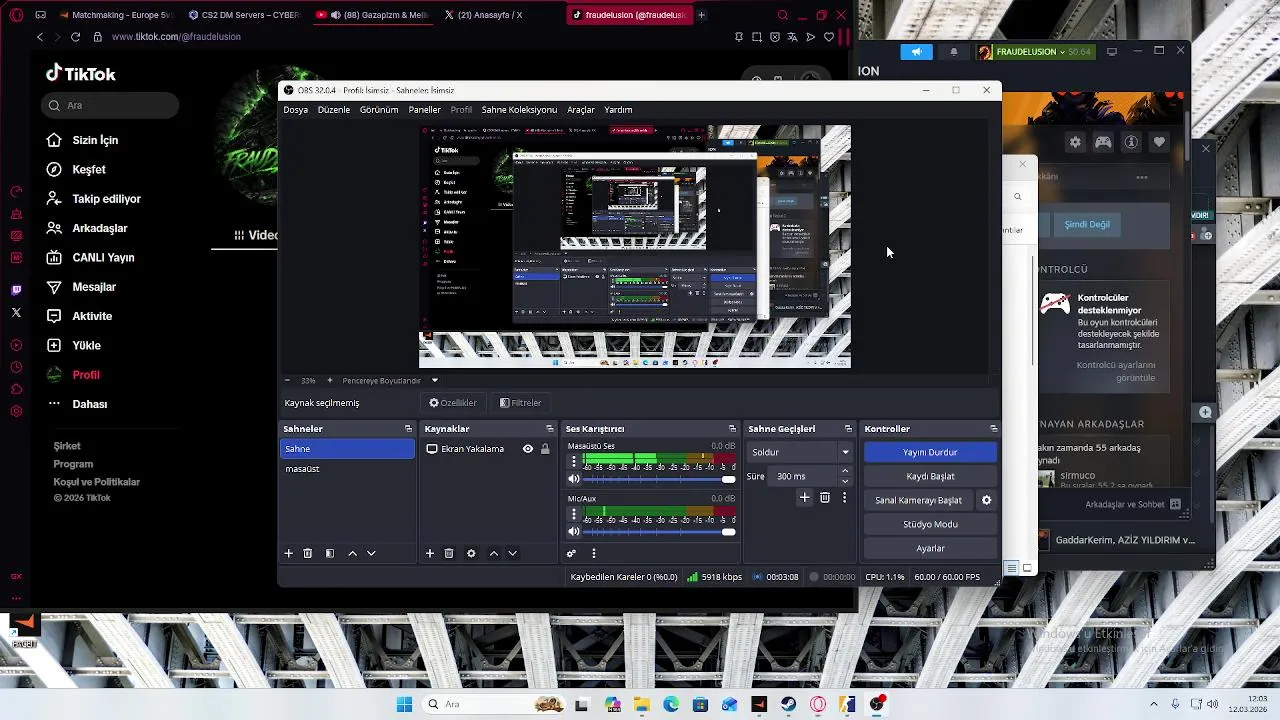Adjust Mic/Aux volume slider
Viewport: 1280px width, 720px height.
pyautogui.click(x=660, y=531)
